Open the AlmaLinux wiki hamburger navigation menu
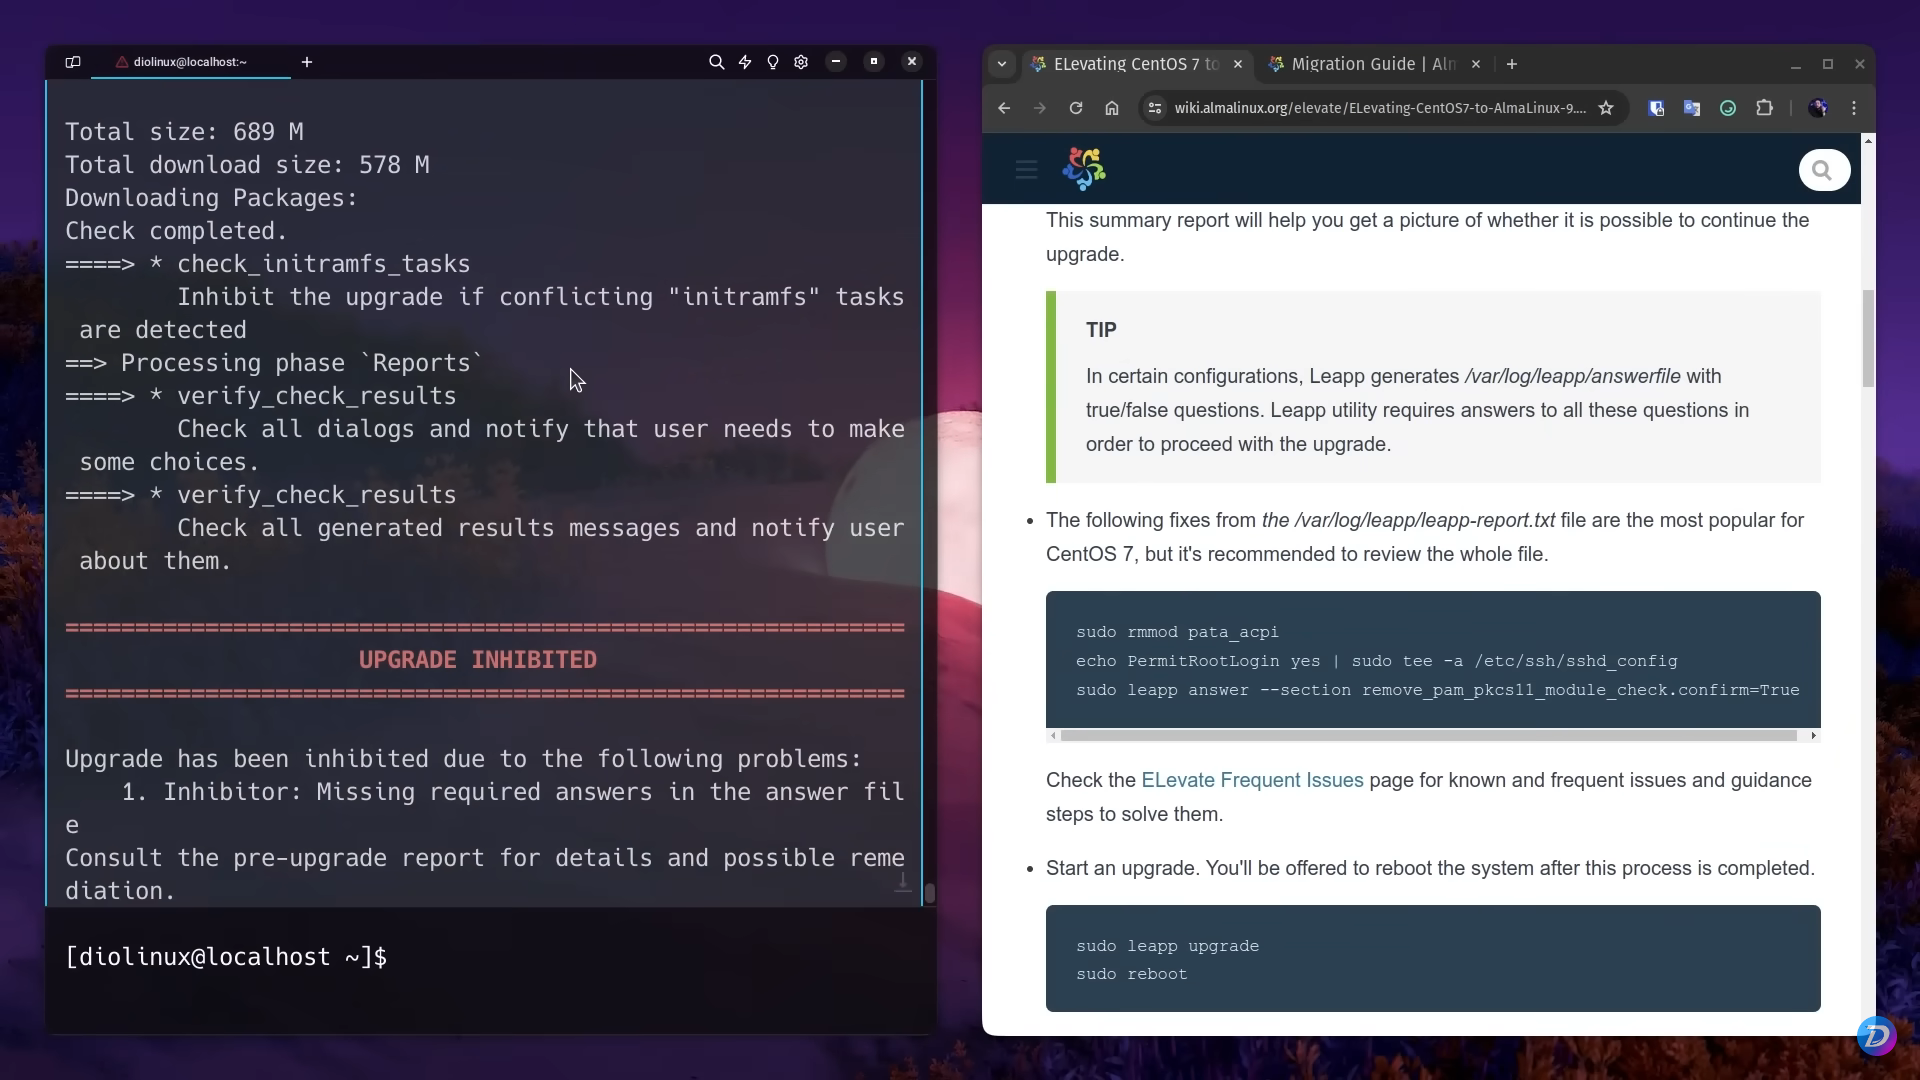This screenshot has height=1080, width=1920. pyautogui.click(x=1024, y=168)
